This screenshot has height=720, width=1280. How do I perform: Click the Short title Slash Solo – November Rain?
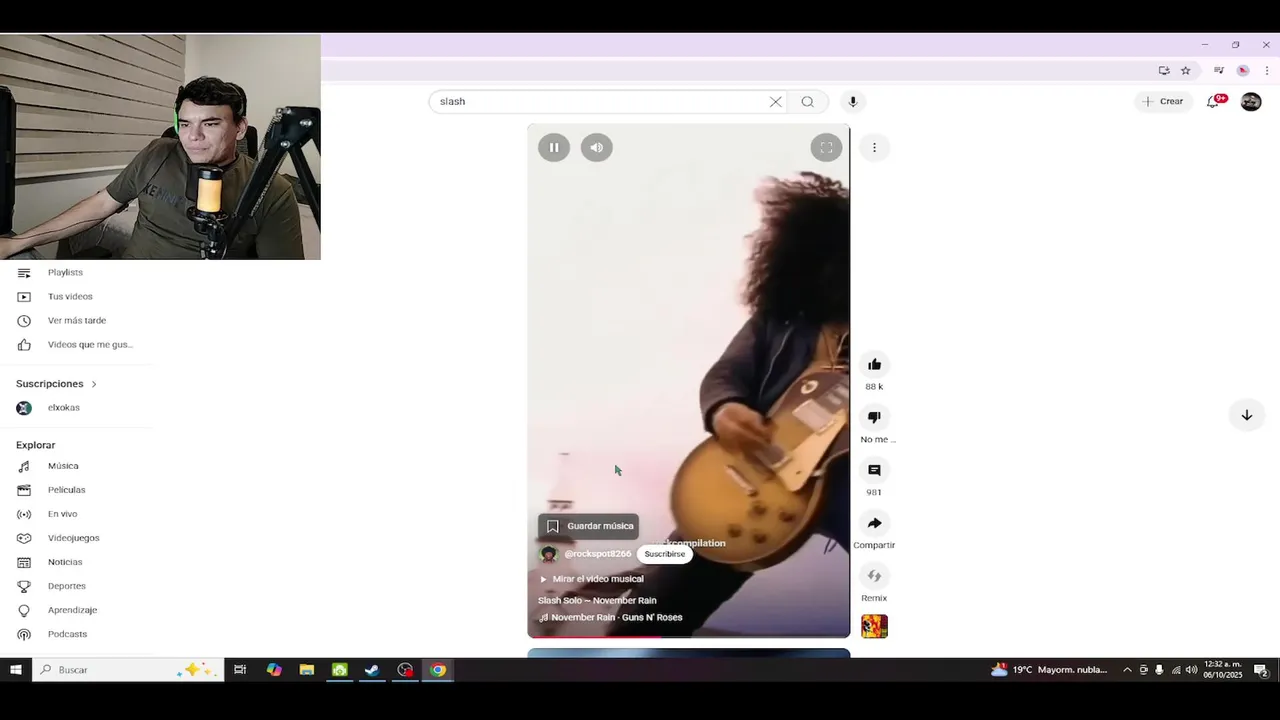coord(597,600)
